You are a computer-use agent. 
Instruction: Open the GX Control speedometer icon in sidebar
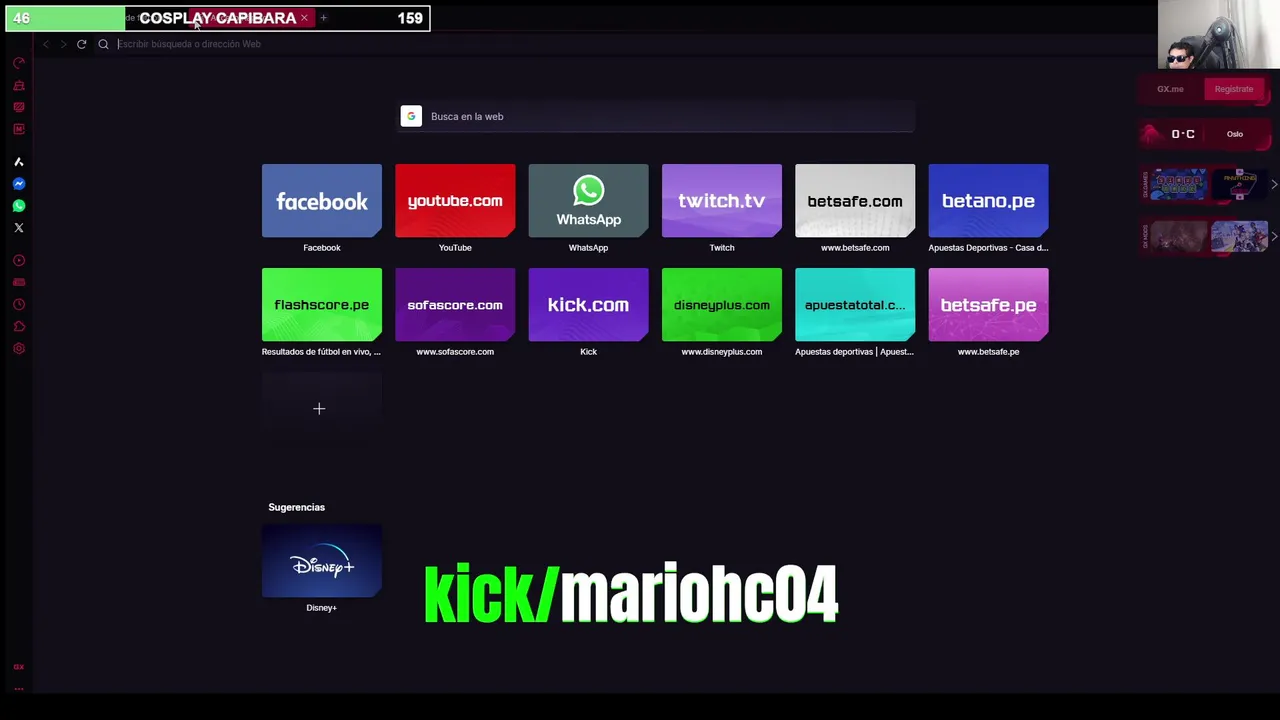tap(18, 63)
